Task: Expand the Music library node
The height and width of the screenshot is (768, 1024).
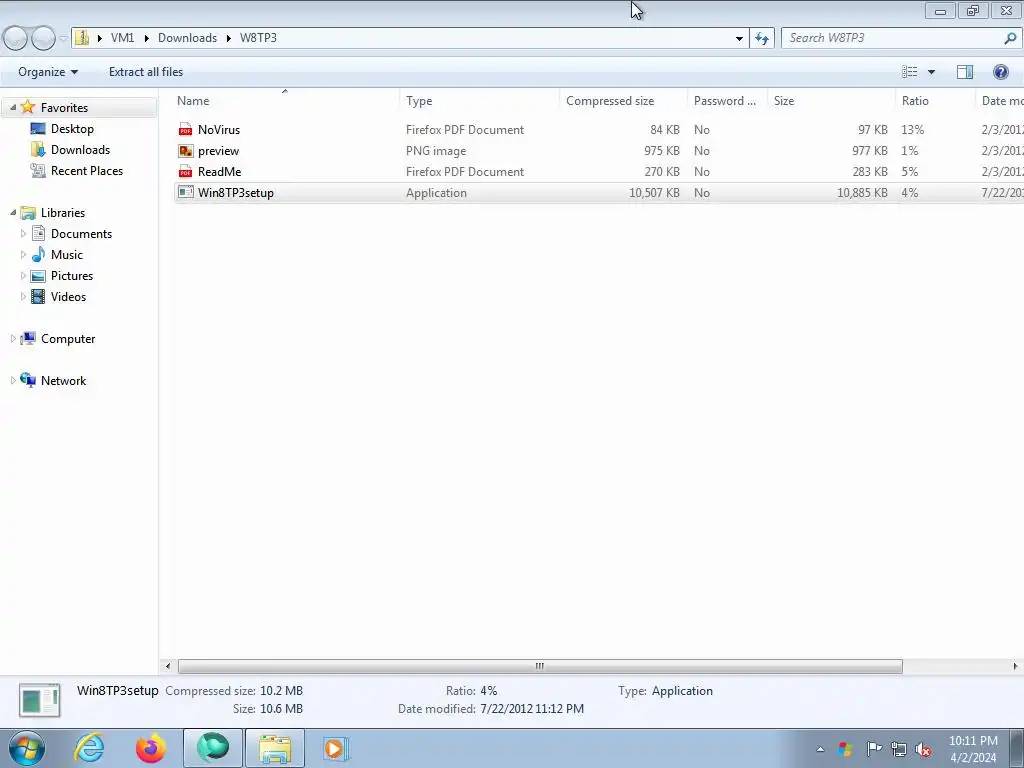Action: point(24,255)
